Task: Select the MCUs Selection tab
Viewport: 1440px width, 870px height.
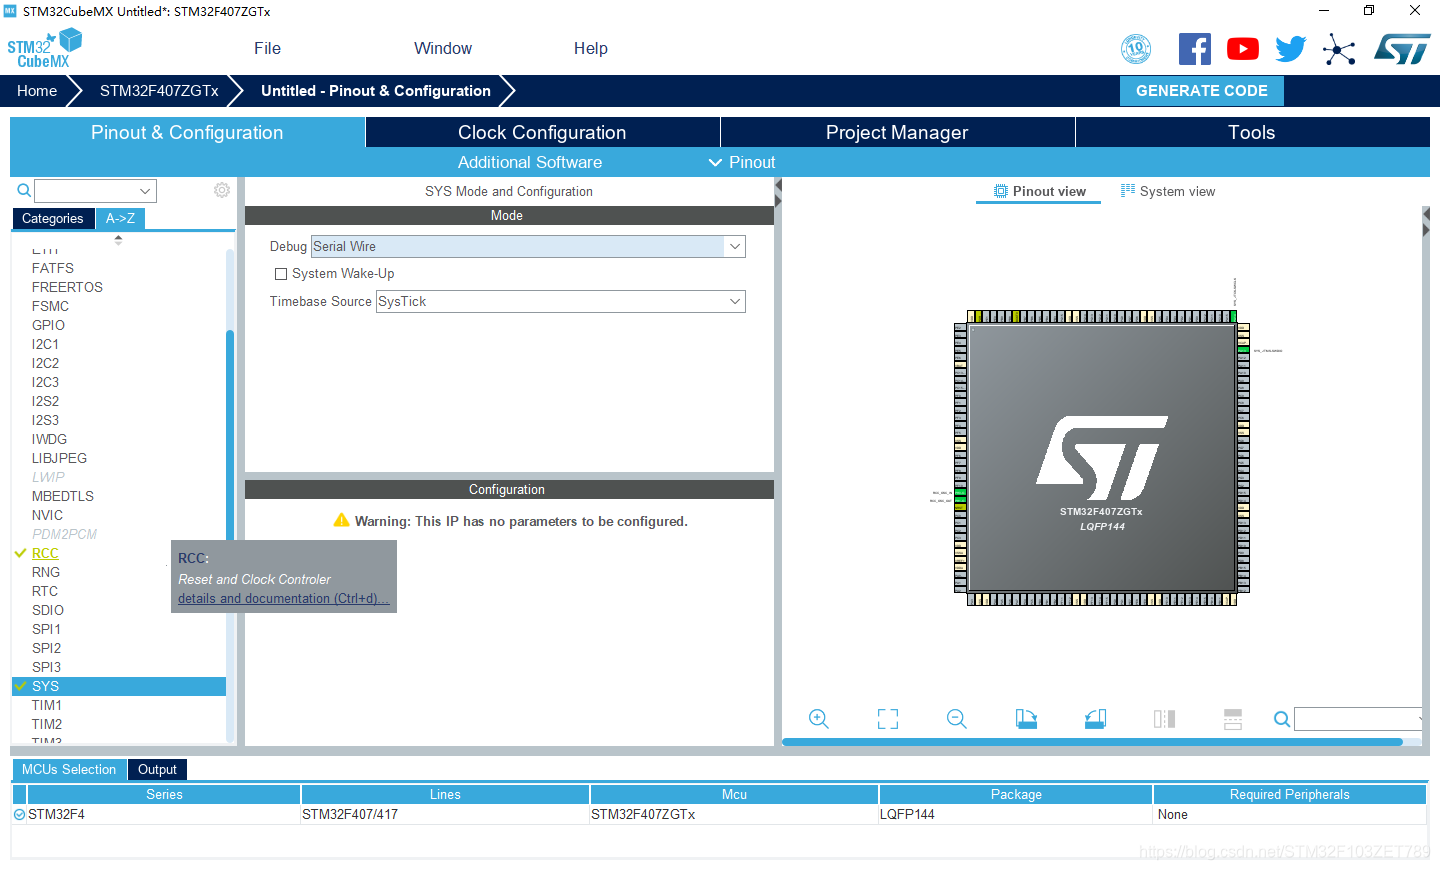Action: coord(69,769)
